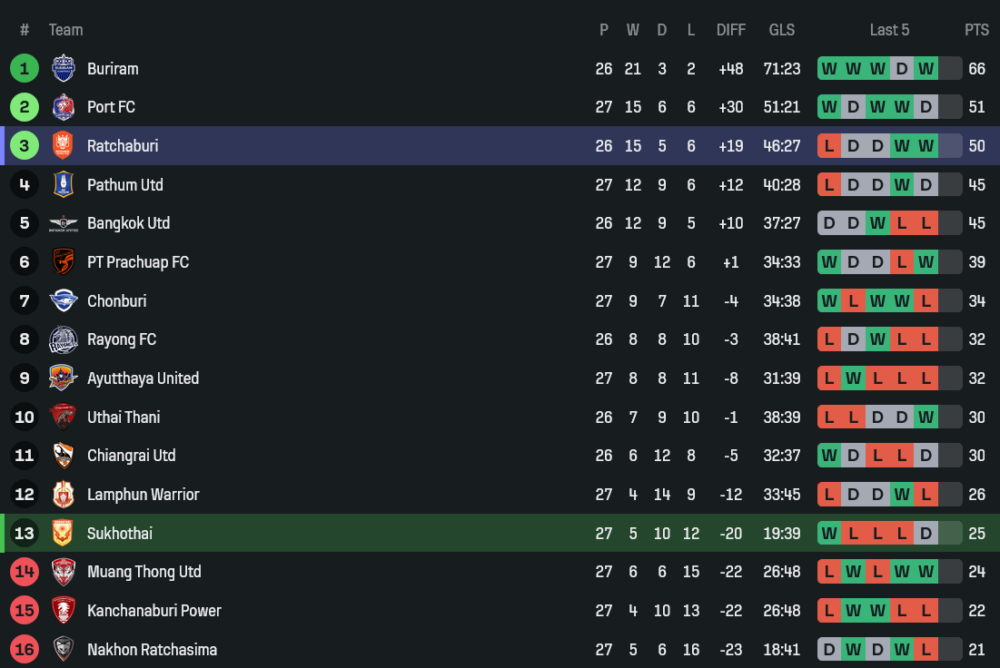
Task: Open the Ayutthaya United team page
Action: tap(142, 378)
